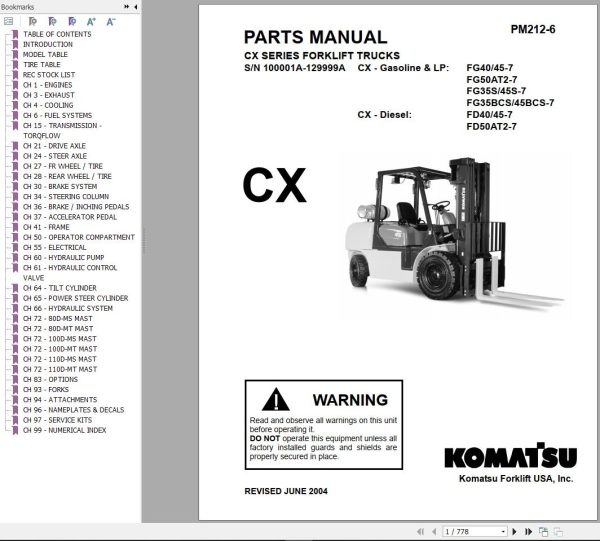600x541 pixels.
Task: Select CH 28 - REAR WHEEL / TIRE
Action: tap(67, 176)
